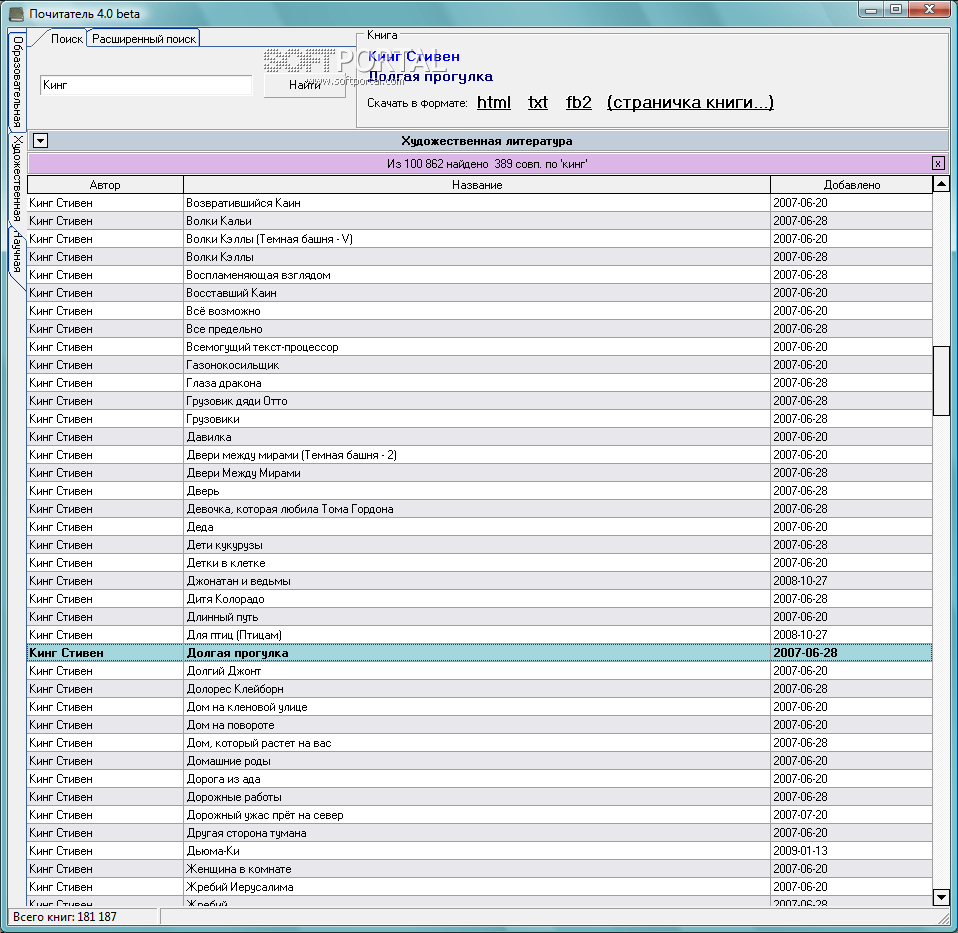This screenshot has width=958, height=933.
Task: Select the row Долорес Клейборн
Action: pyautogui.click(x=480, y=689)
